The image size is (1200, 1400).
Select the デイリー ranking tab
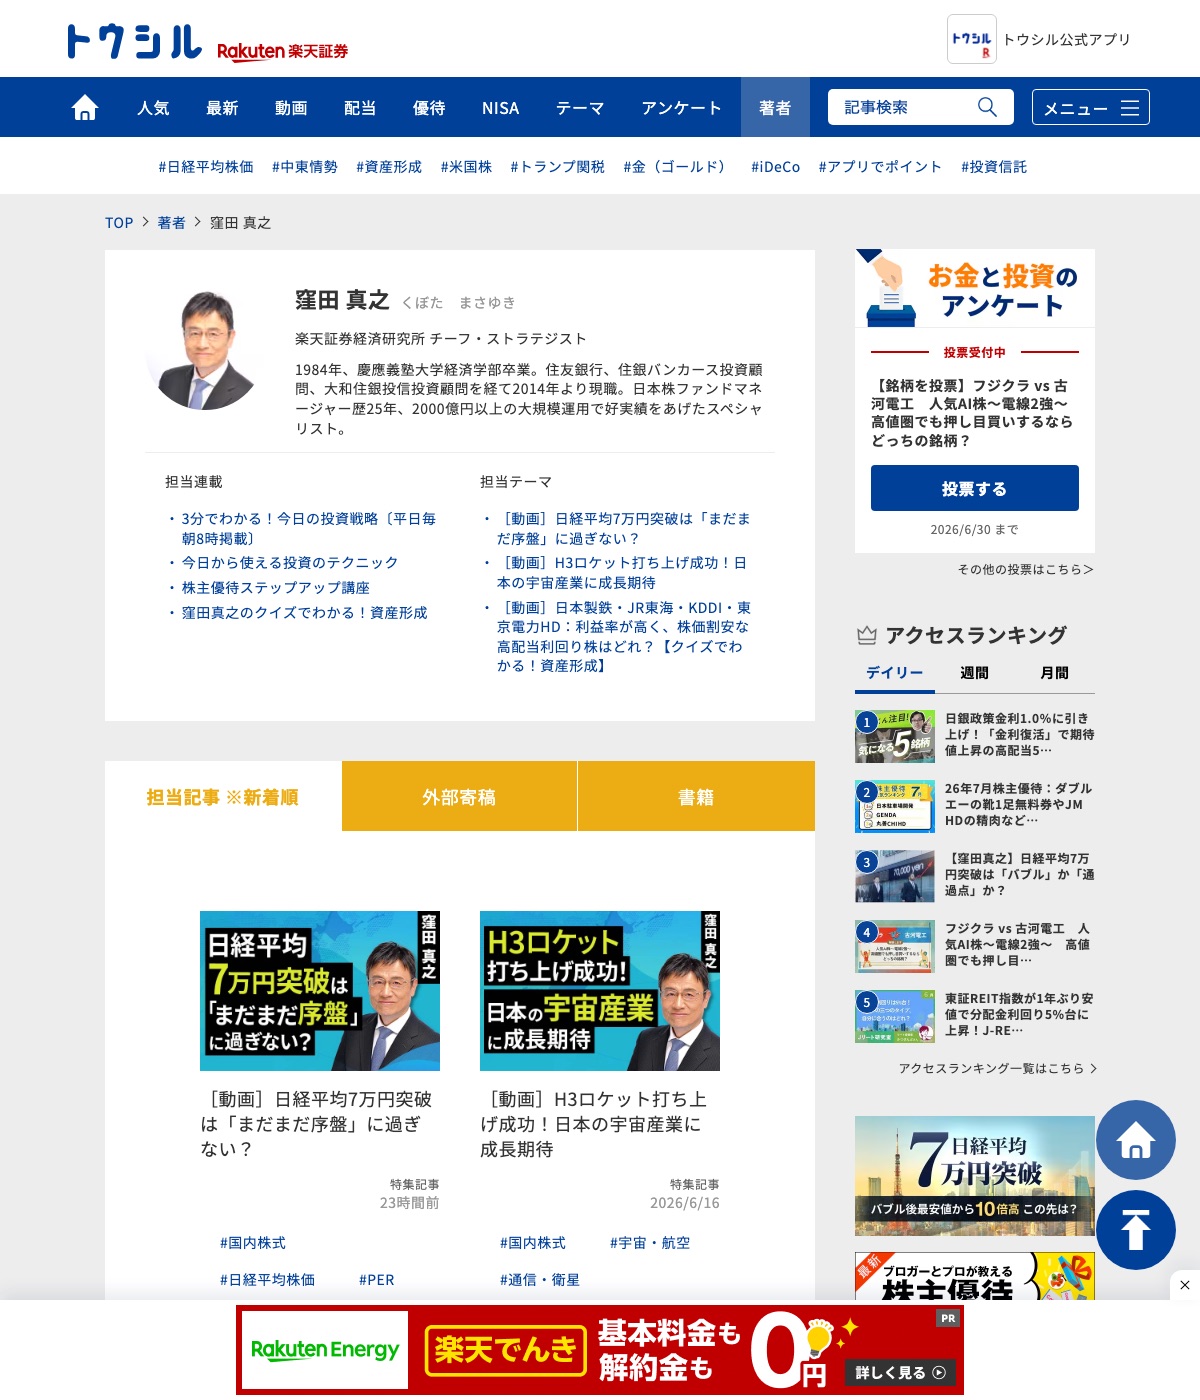pyautogui.click(x=895, y=673)
